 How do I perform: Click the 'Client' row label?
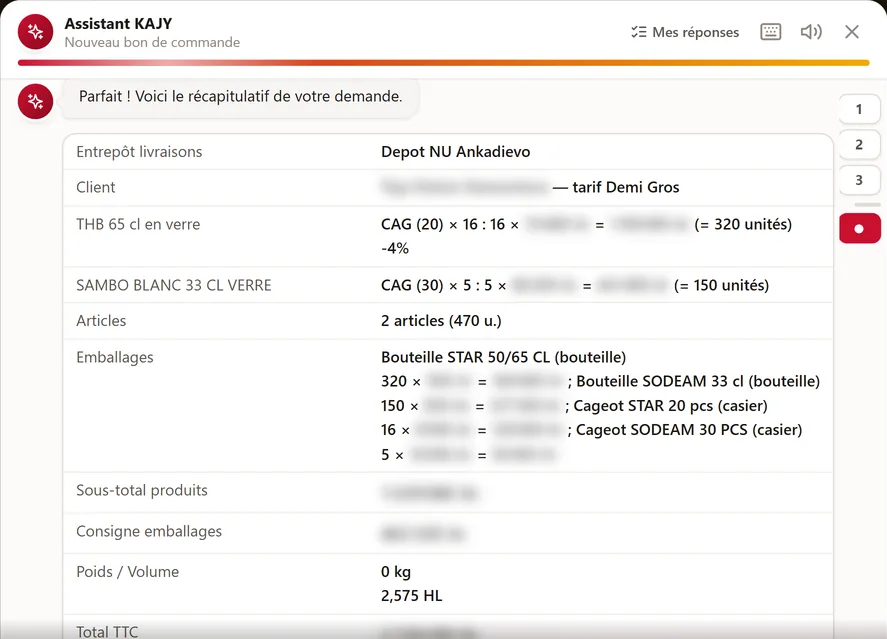pyautogui.click(x=96, y=187)
